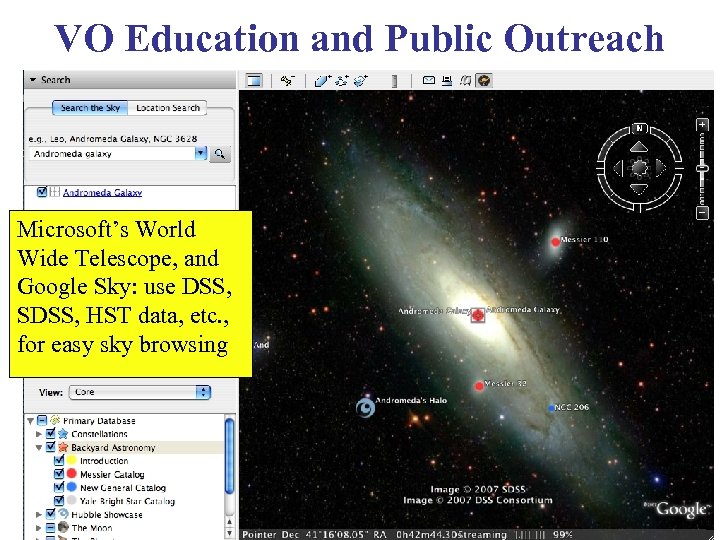Uncheck the New General Catalog checkbox
The height and width of the screenshot is (540, 720).
[59, 487]
